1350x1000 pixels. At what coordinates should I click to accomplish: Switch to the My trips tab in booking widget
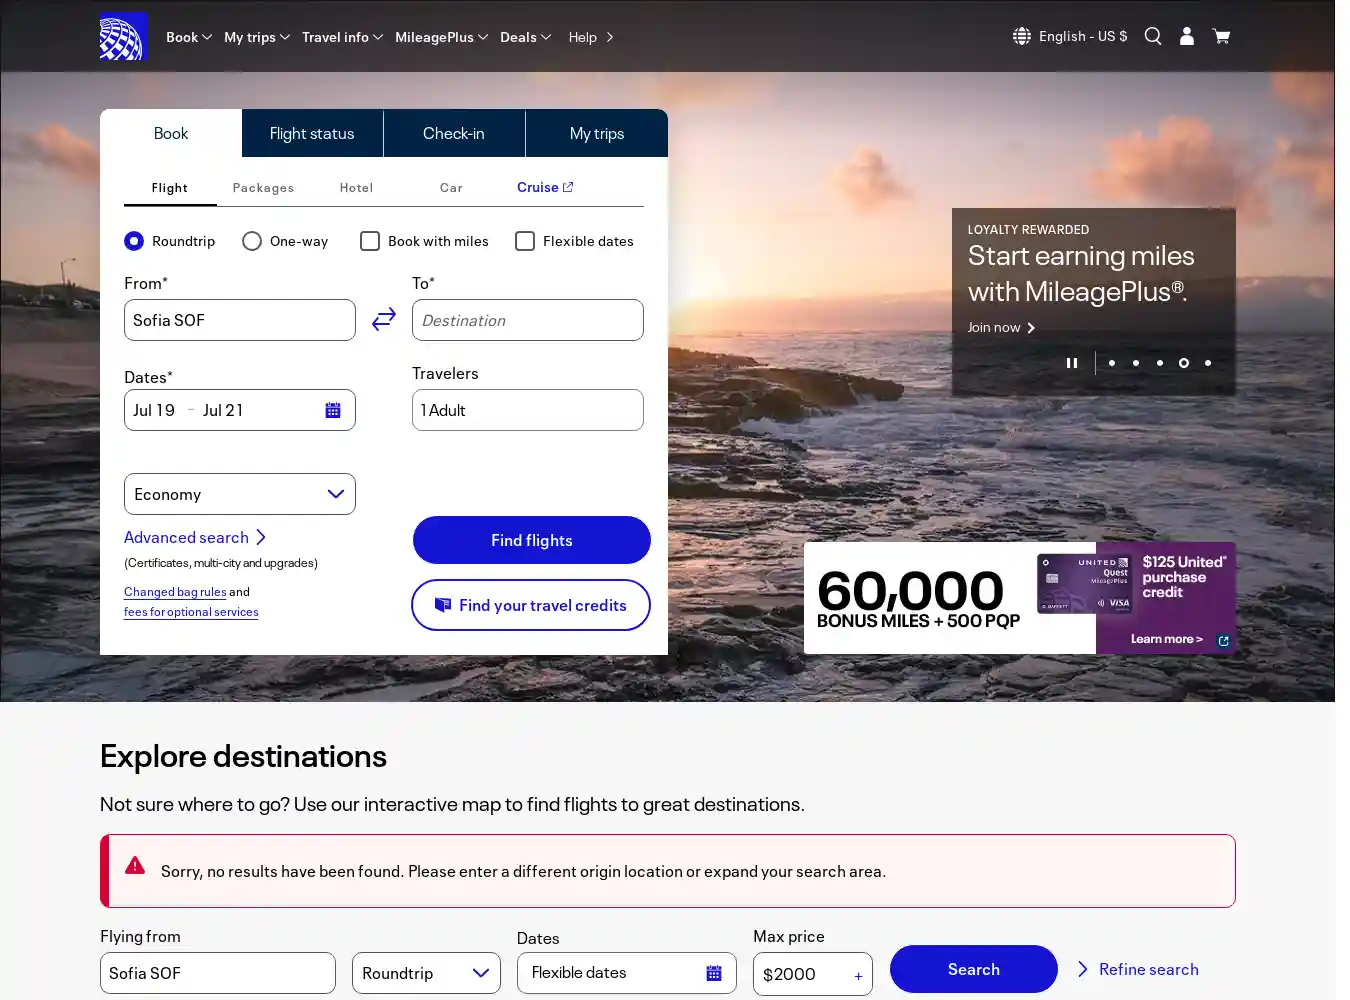tap(597, 133)
